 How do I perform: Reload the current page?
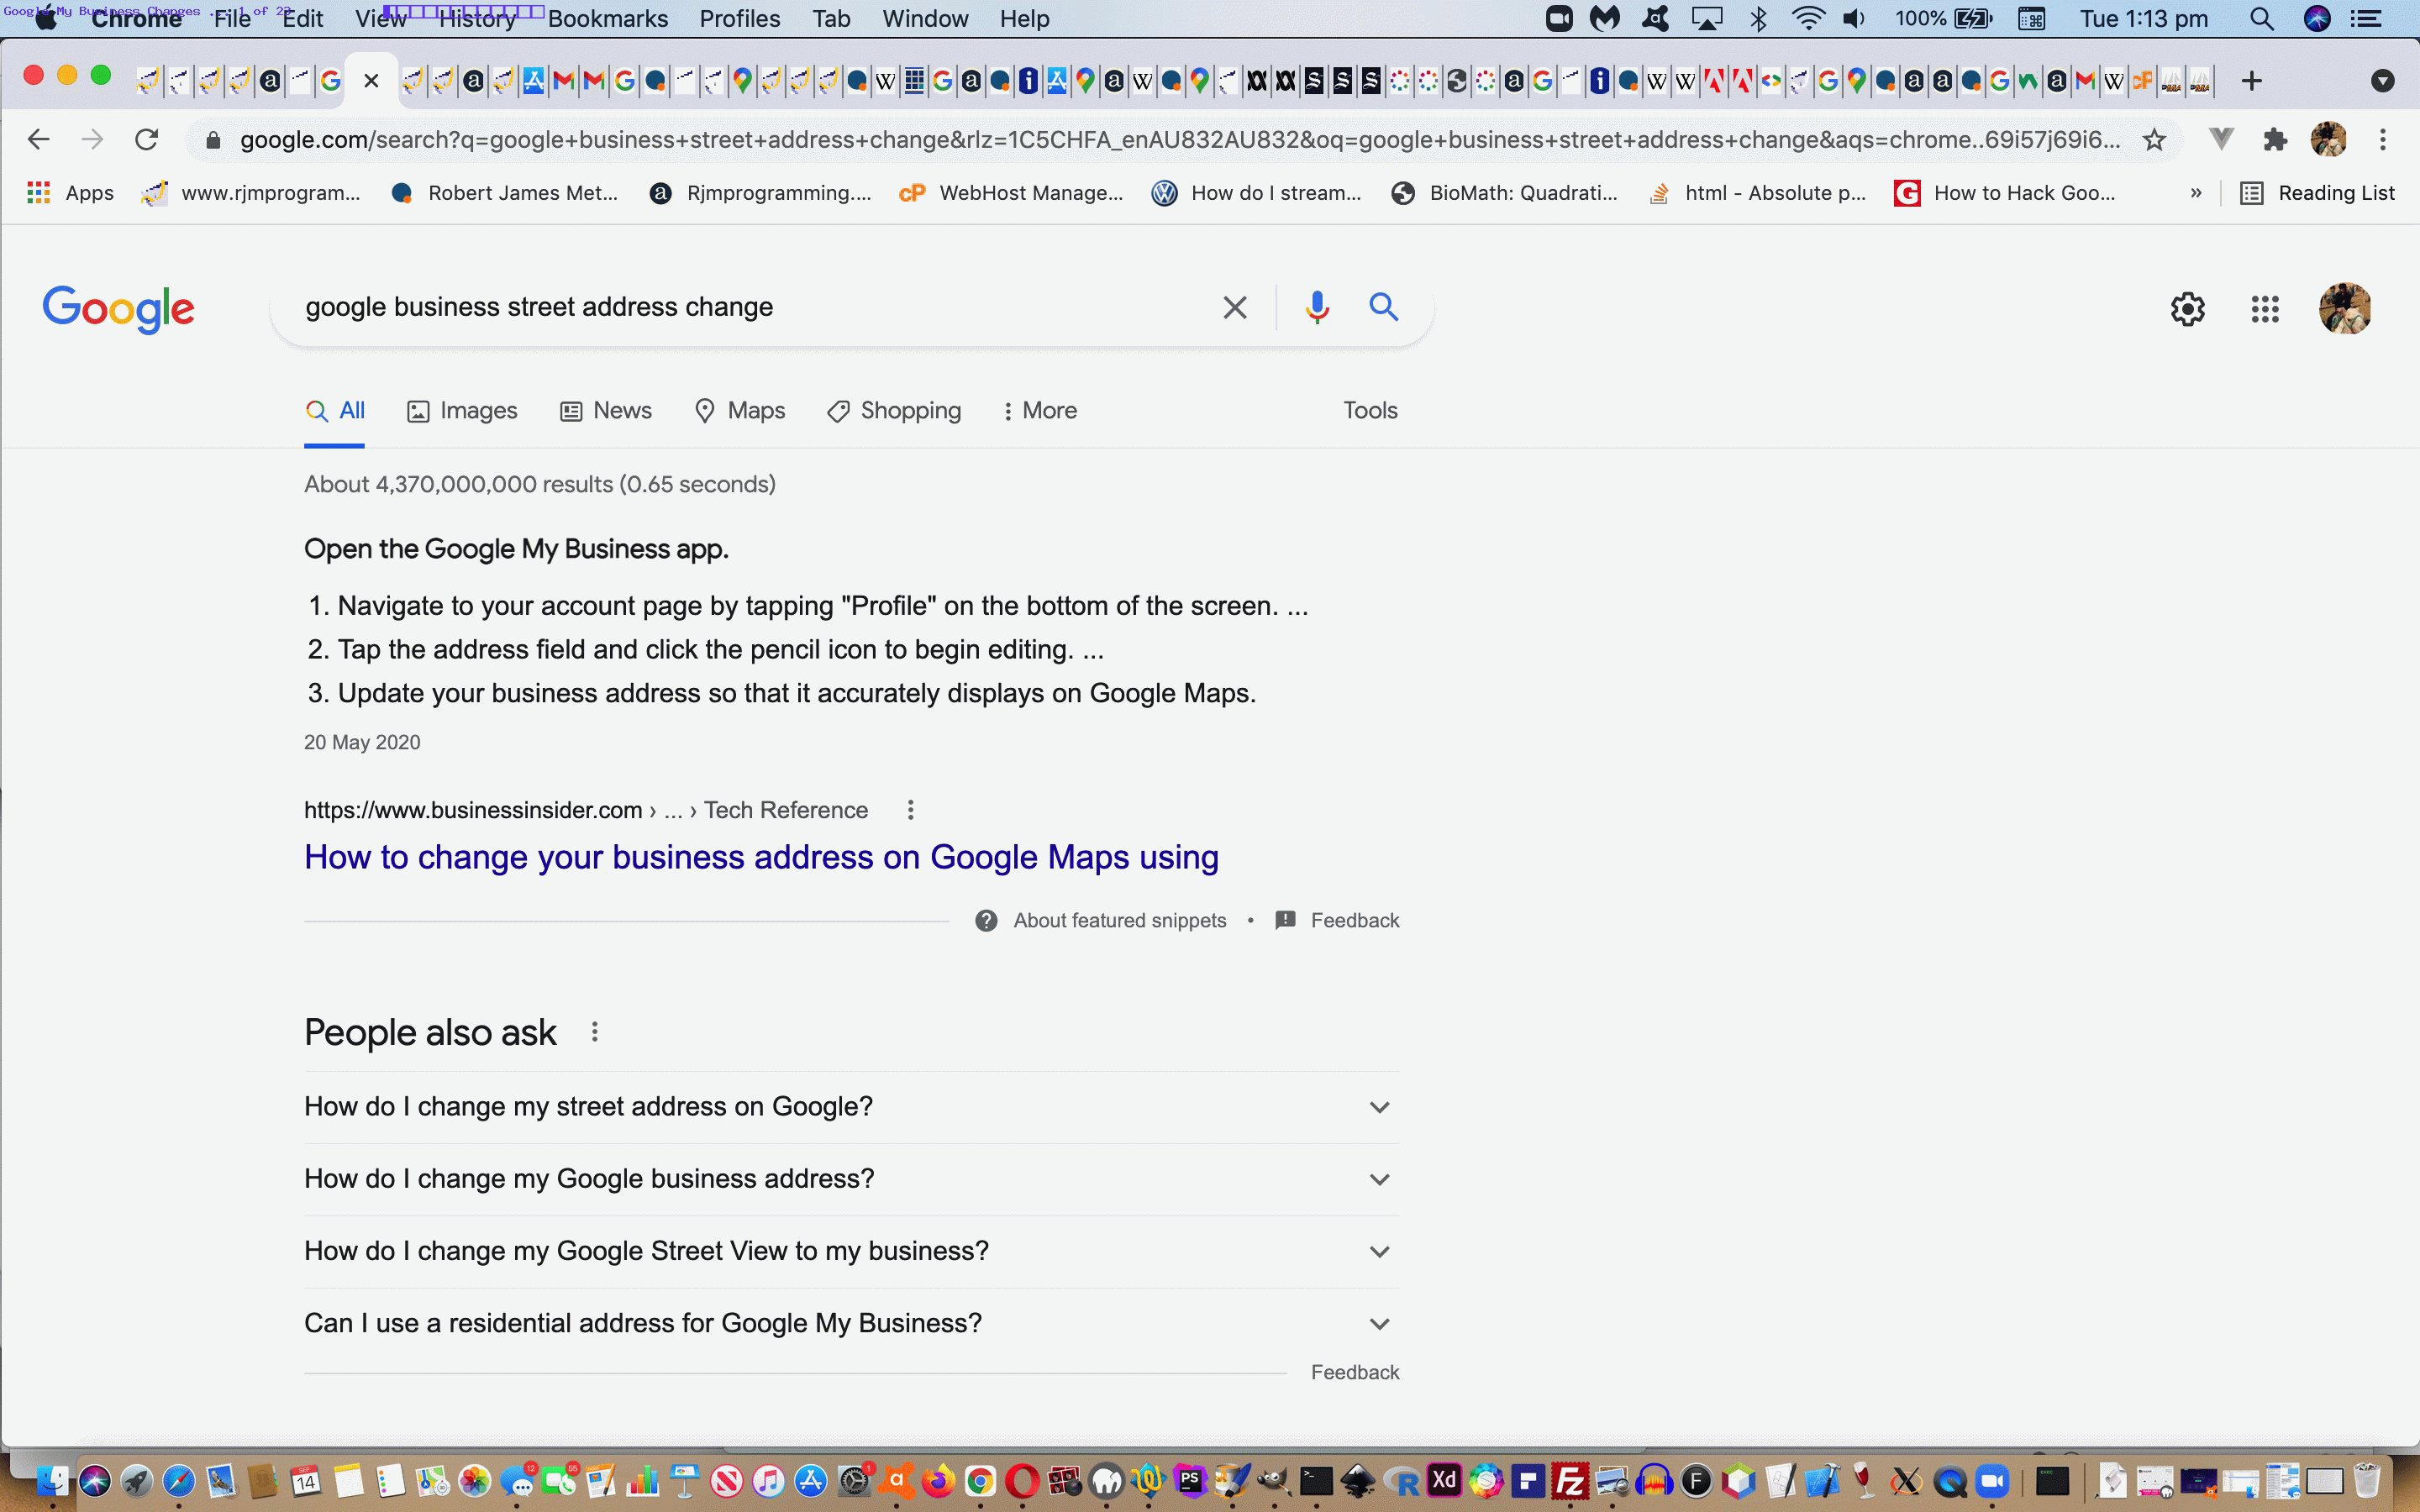147,139
